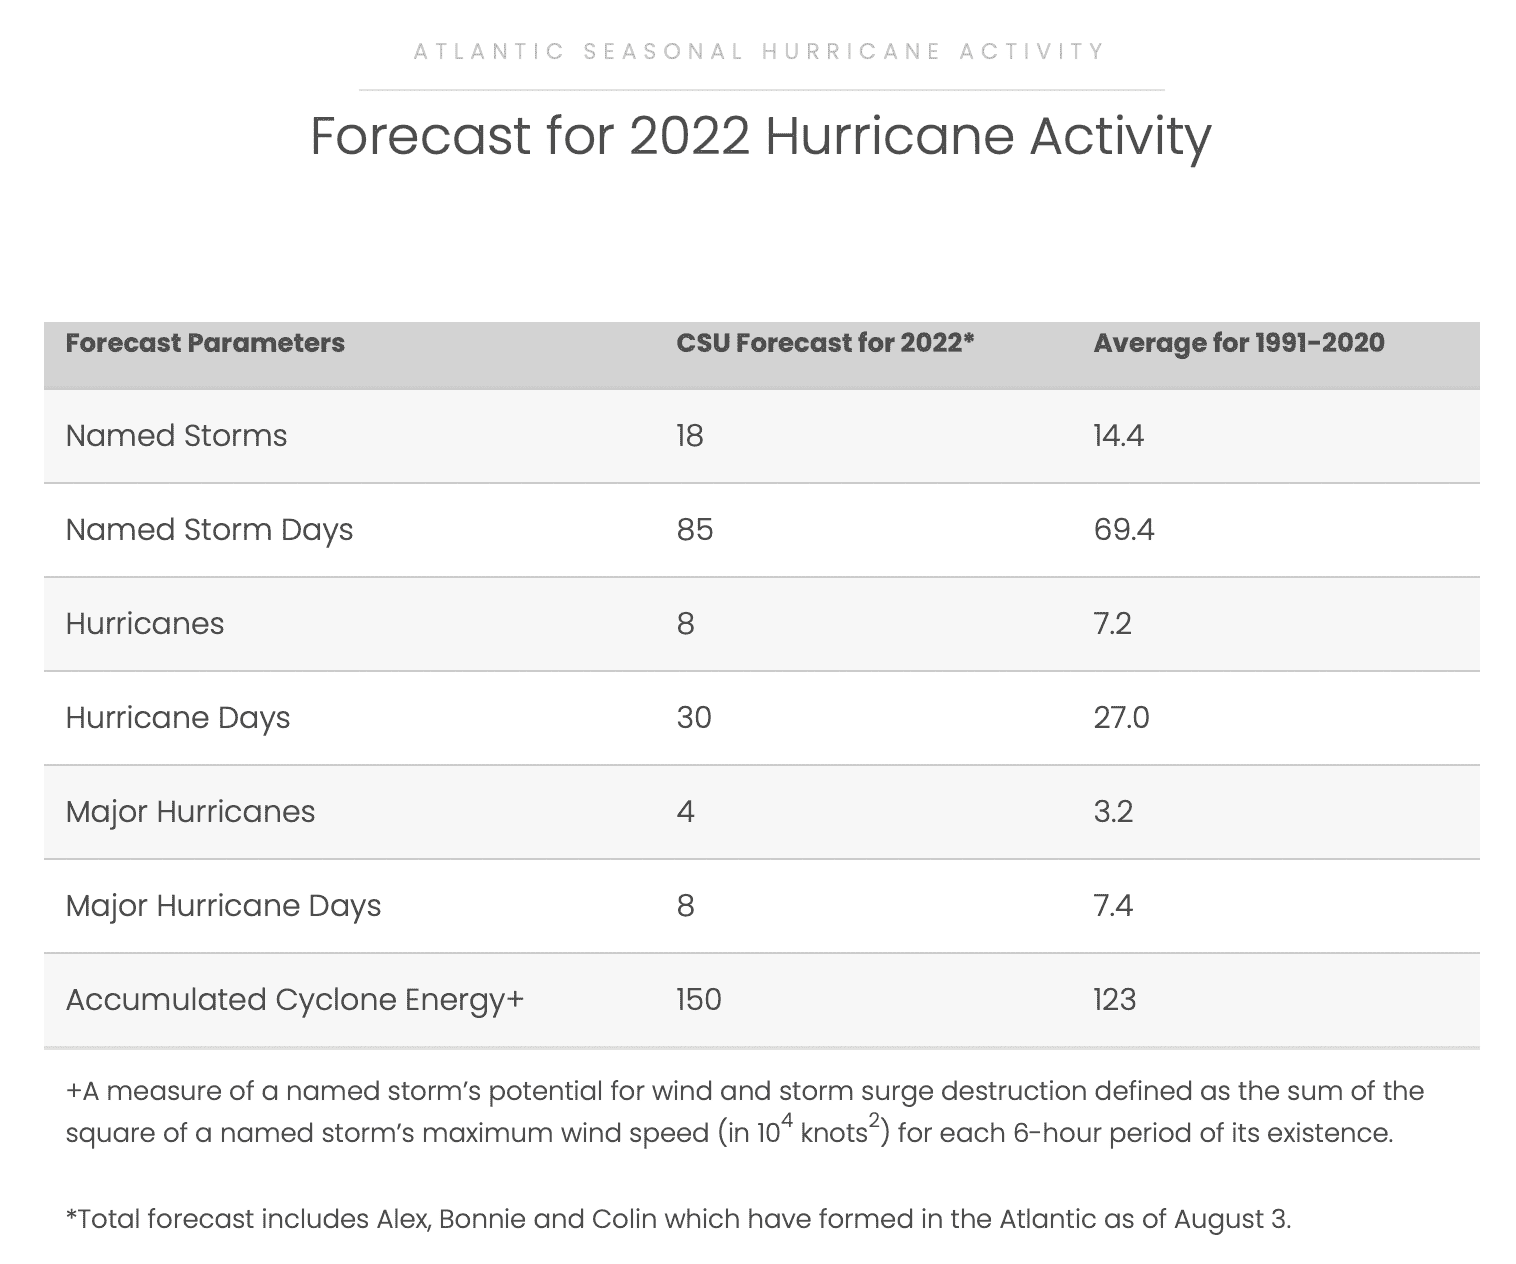Image resolution: width=1516 pixels, height=1264 pixels.
Task: Select the 'Major Hurricane Days' row label
Action: pos(223,906)
